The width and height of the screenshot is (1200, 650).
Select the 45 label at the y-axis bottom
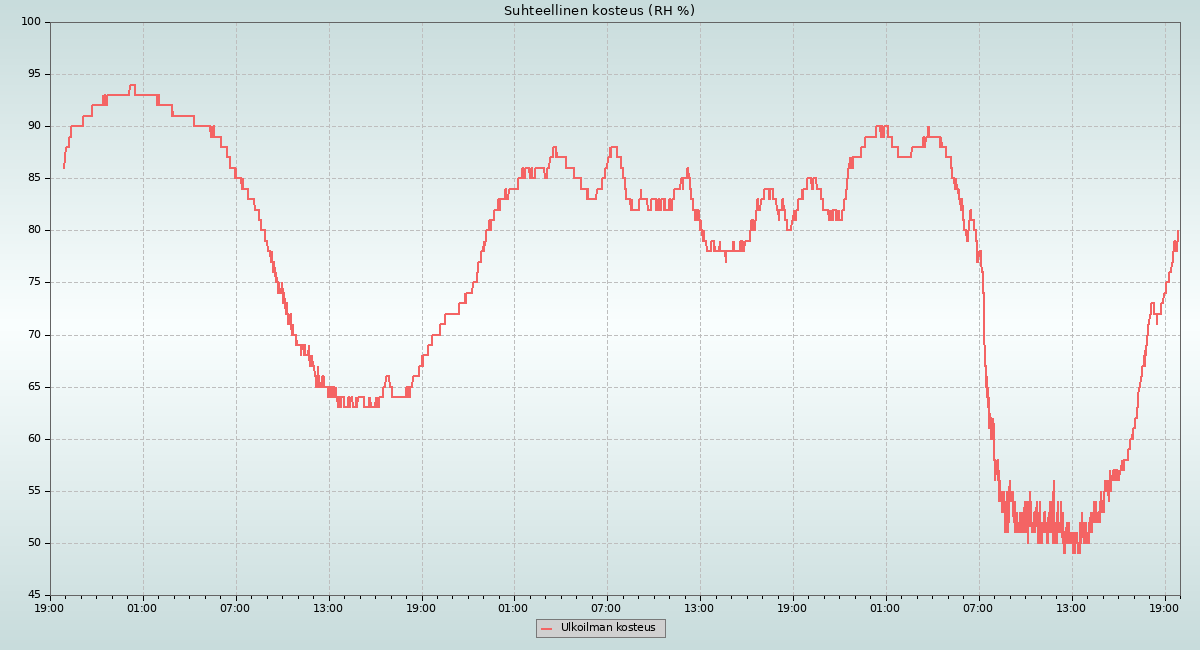[34, 596]
